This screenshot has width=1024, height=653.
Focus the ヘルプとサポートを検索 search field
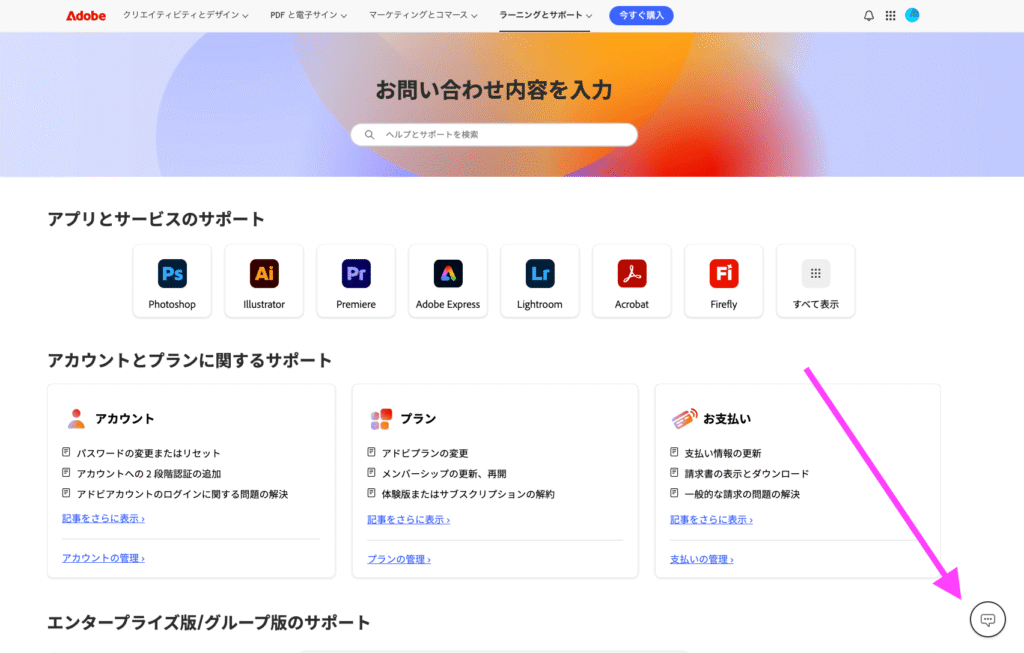494,135
